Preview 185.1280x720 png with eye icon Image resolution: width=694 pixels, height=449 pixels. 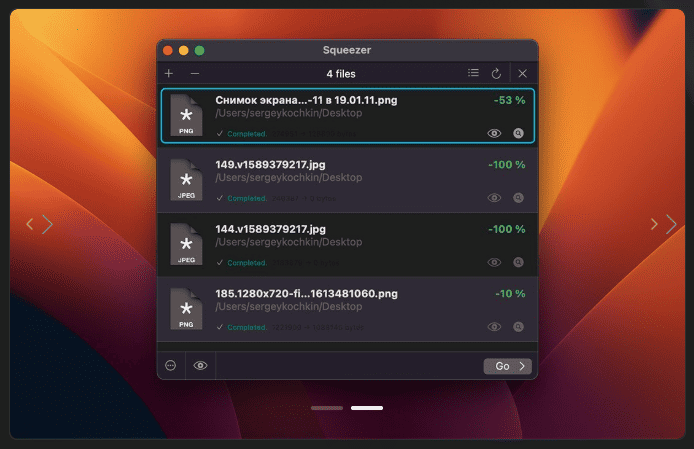(x=494, y=327)
